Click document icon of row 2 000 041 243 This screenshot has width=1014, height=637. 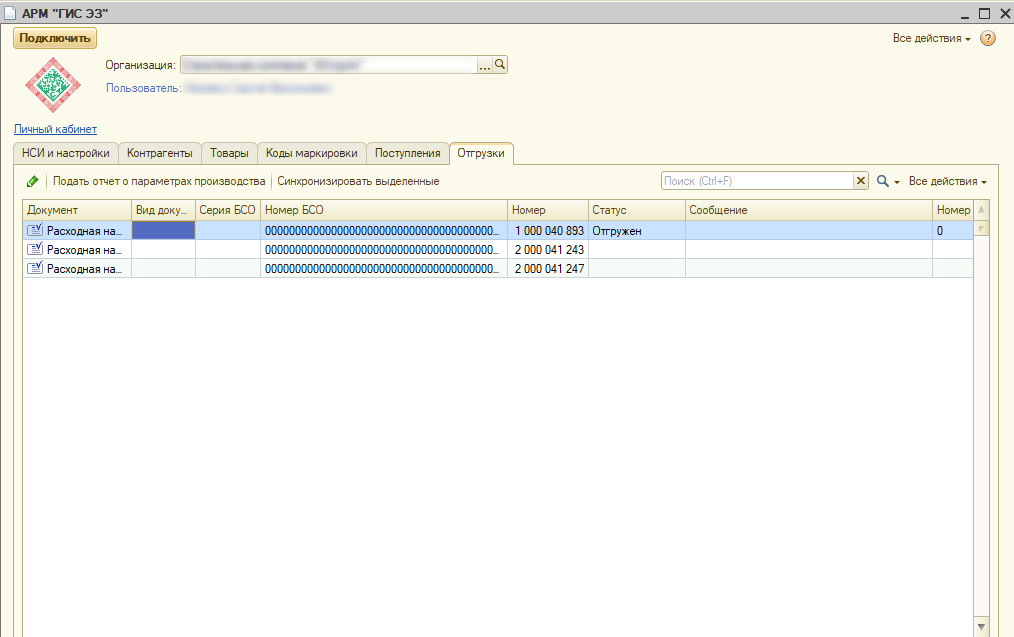(x=35, y=250)
